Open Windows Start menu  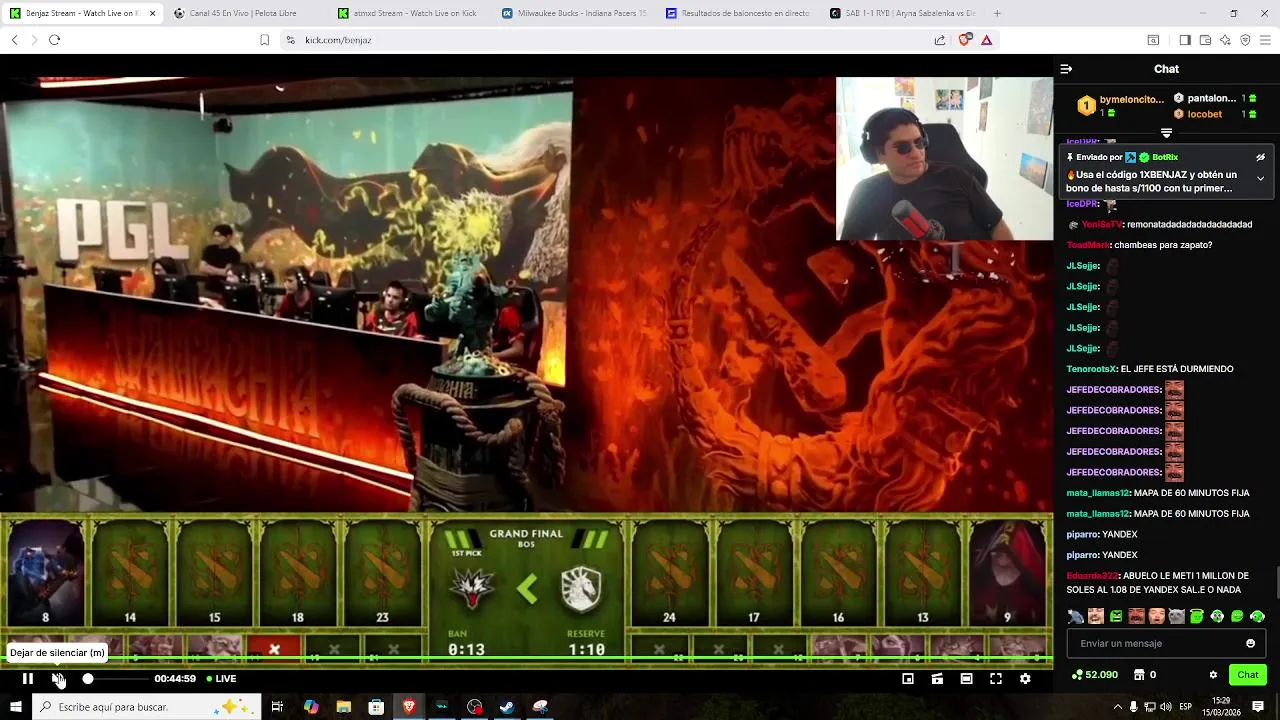coord(15,707)
